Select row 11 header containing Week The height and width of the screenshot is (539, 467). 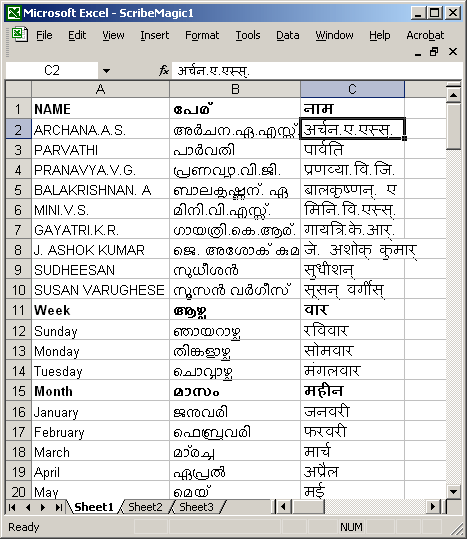(x=19, y=310)
